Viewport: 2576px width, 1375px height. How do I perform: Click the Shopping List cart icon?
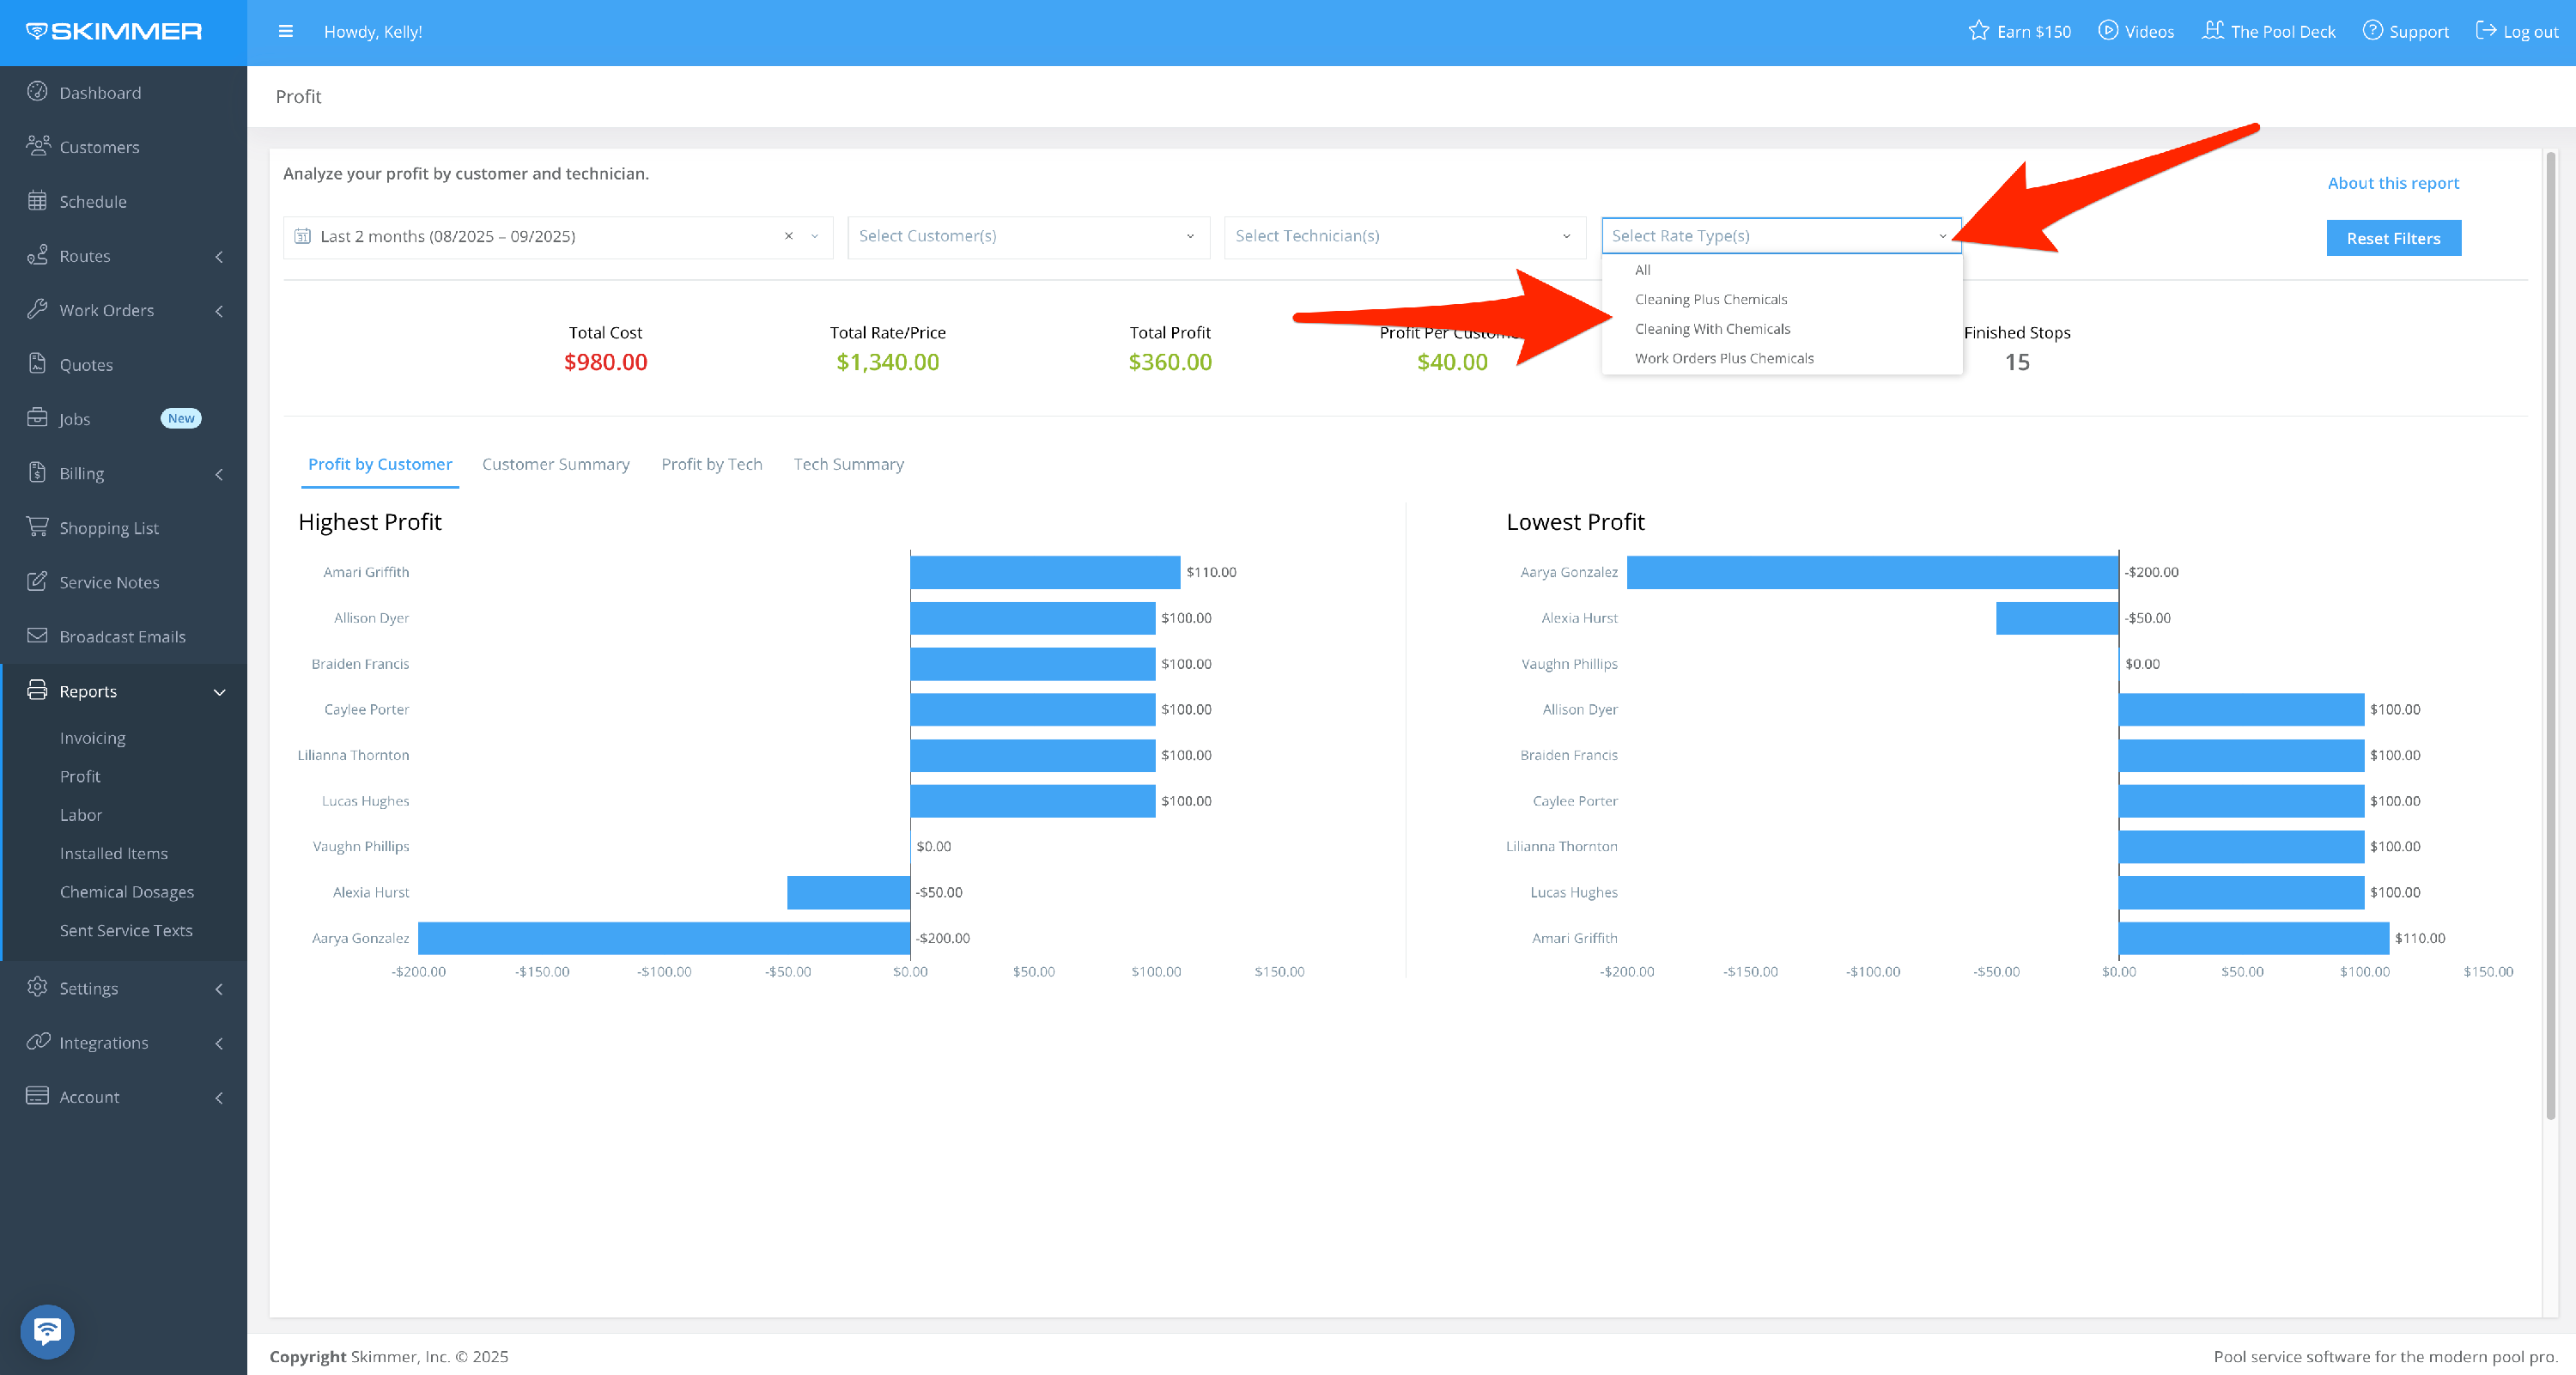tap(37, 527)
